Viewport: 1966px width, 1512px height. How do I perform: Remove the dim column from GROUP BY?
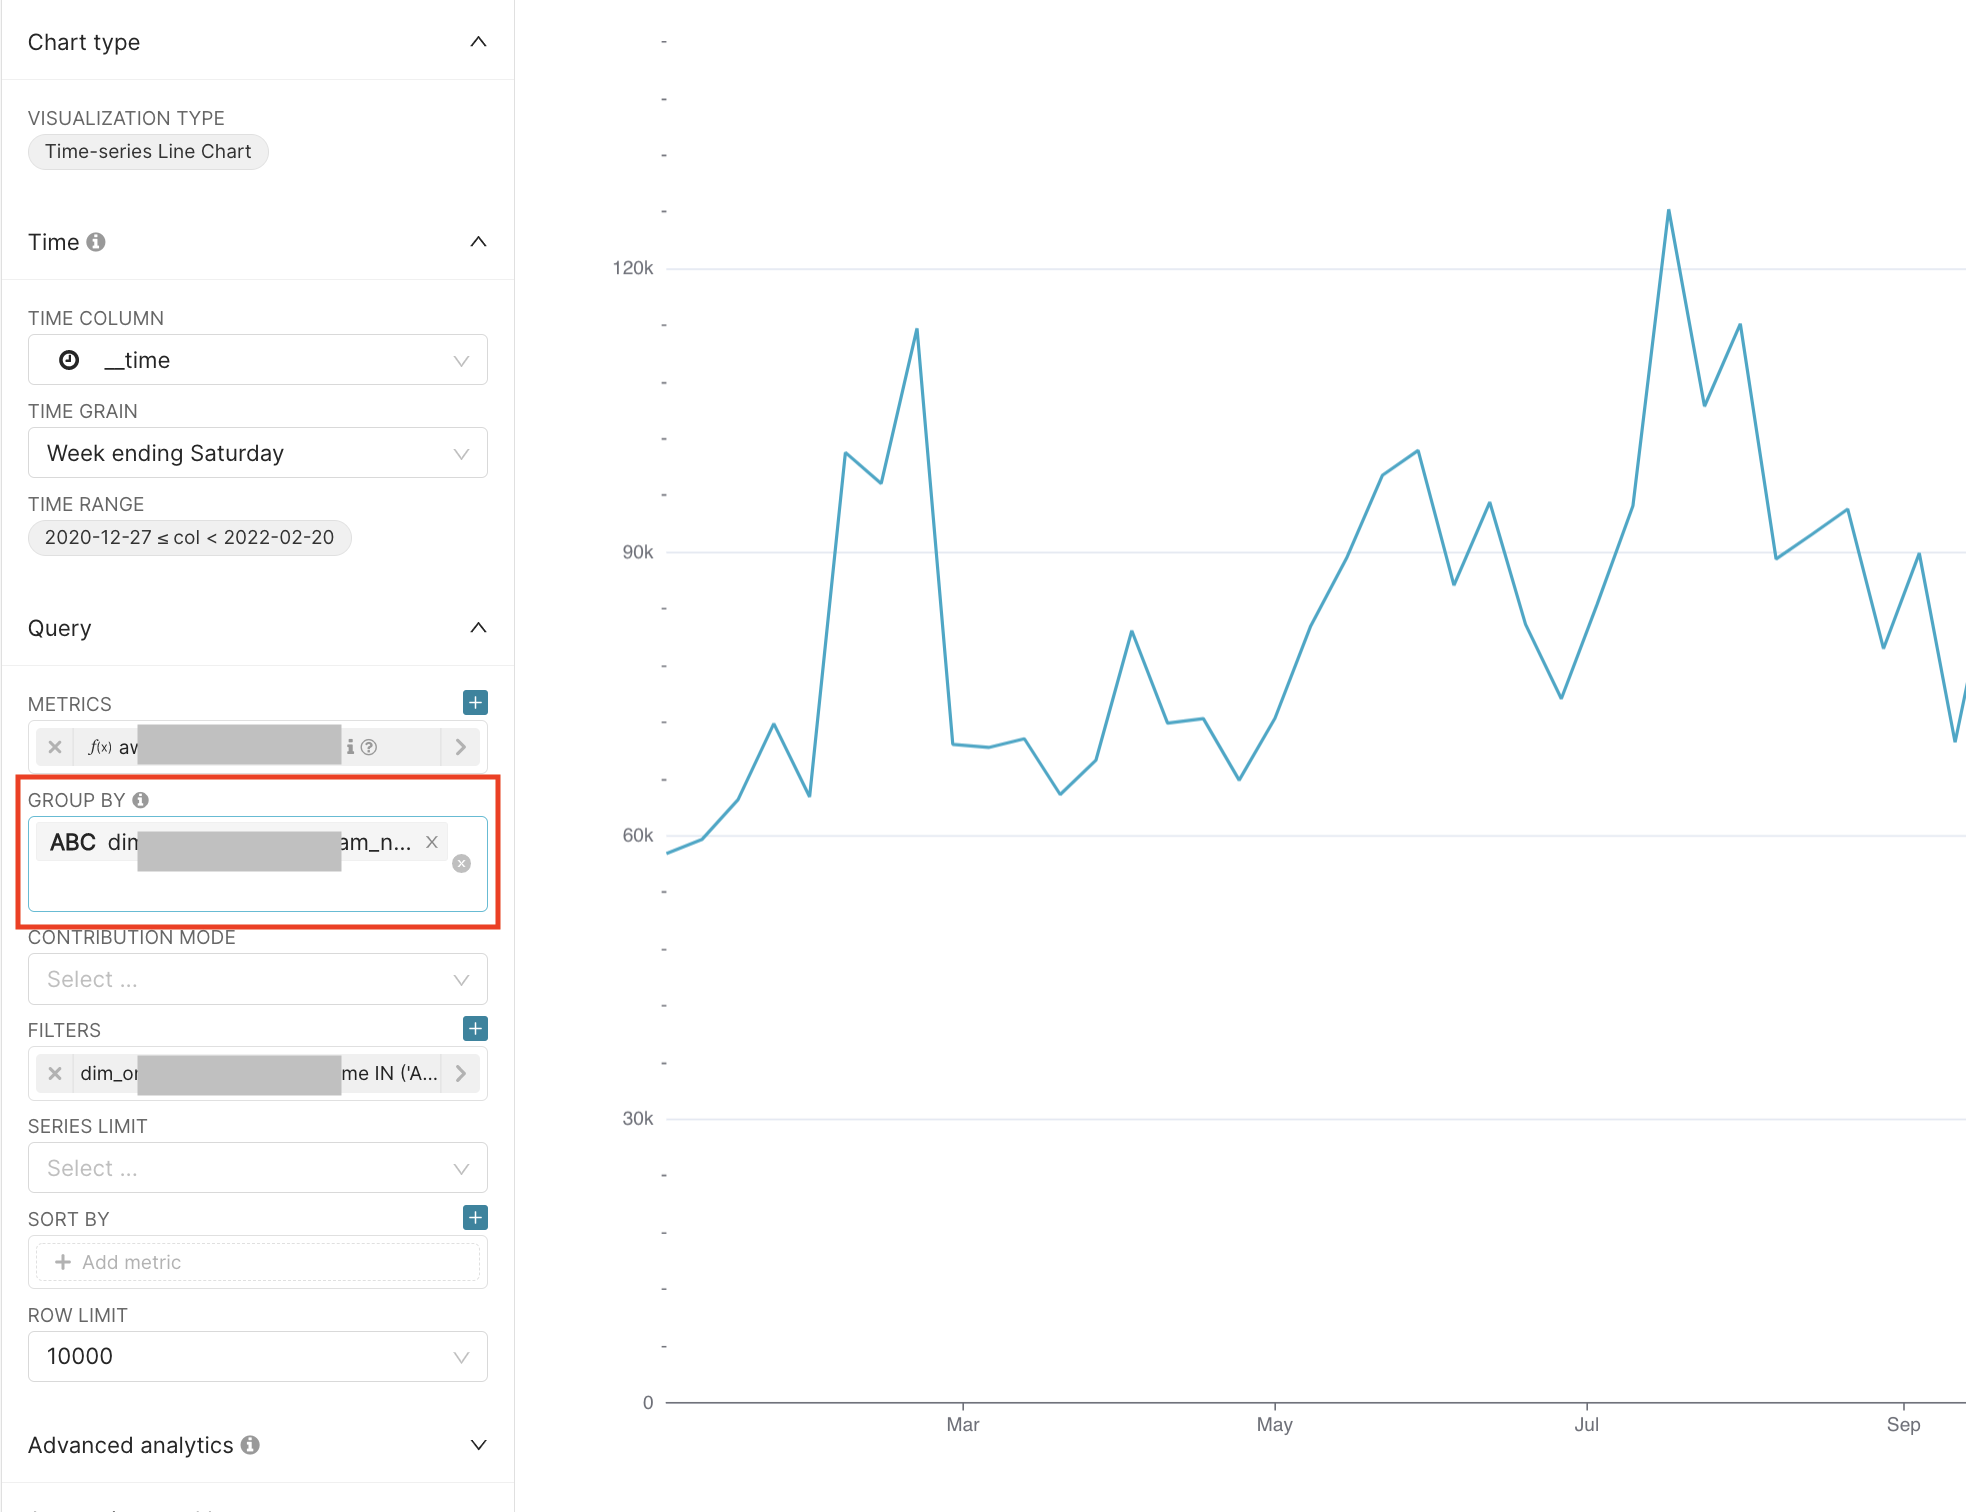[x=431, y=842]
